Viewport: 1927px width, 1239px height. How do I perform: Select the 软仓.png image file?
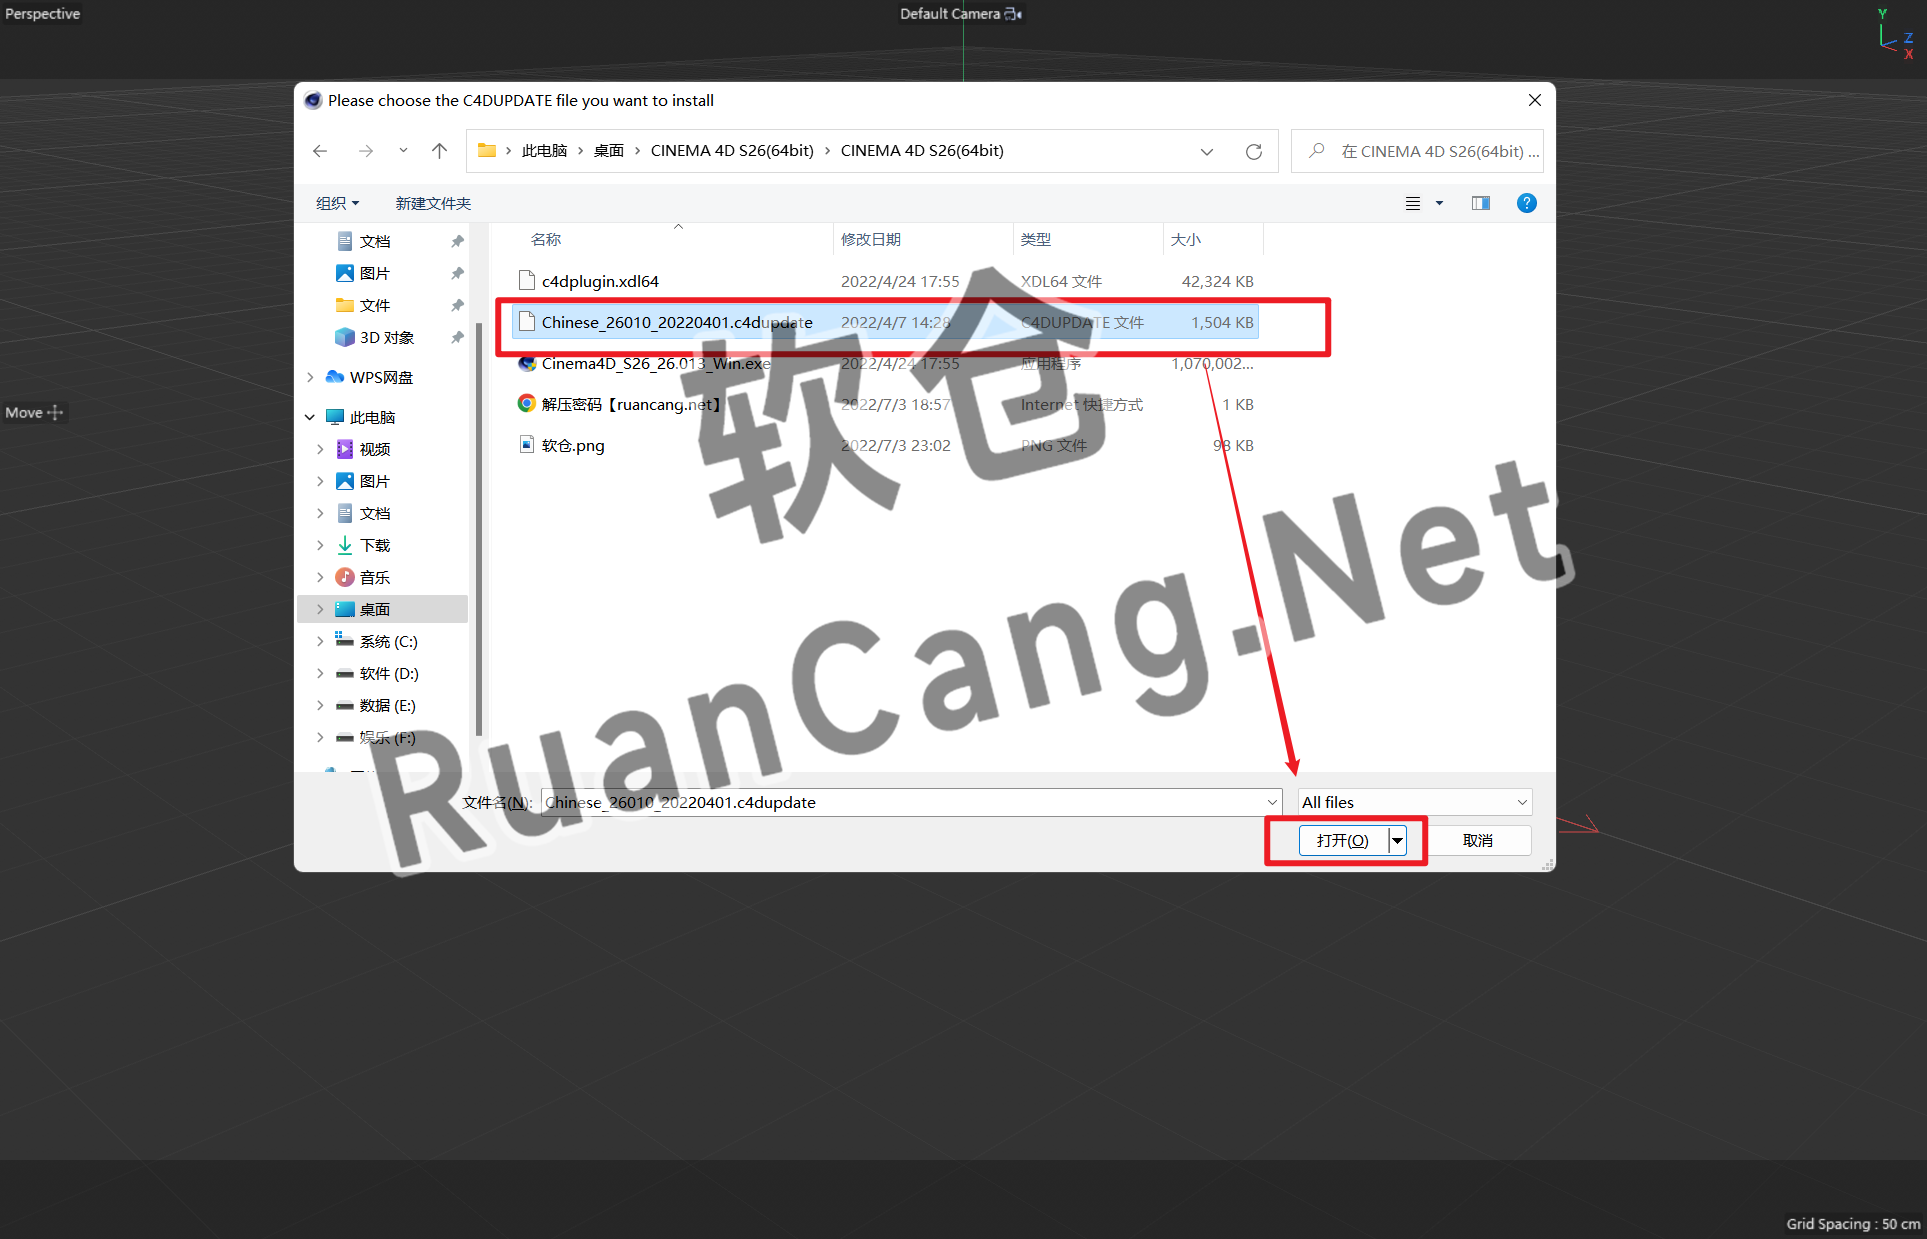[572, 446]
